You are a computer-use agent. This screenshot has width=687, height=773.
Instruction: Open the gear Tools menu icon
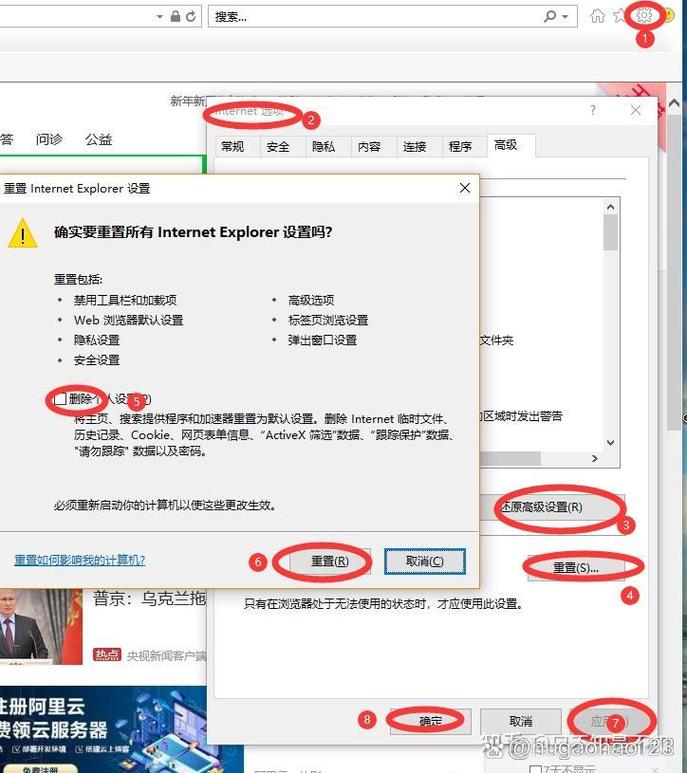tap(644, 16)
